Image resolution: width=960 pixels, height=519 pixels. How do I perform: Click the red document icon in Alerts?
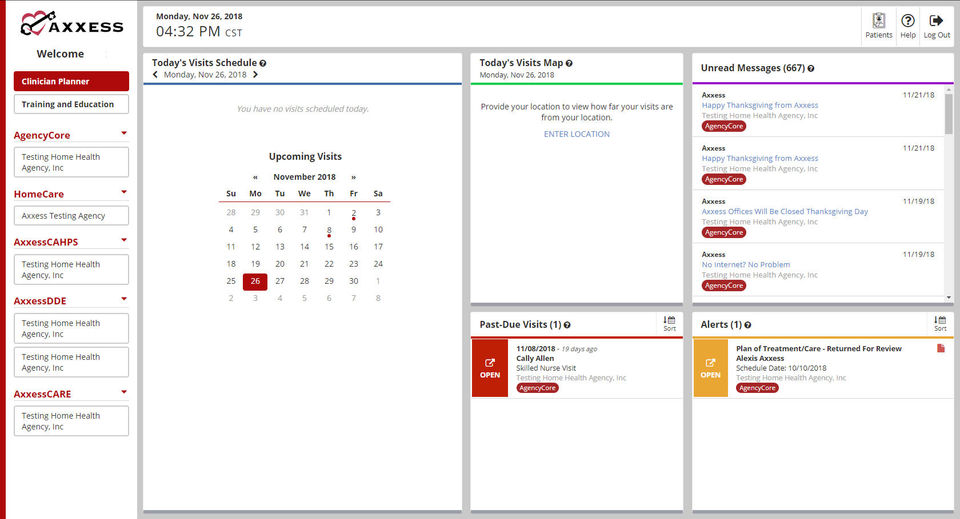tap(940, 348)
